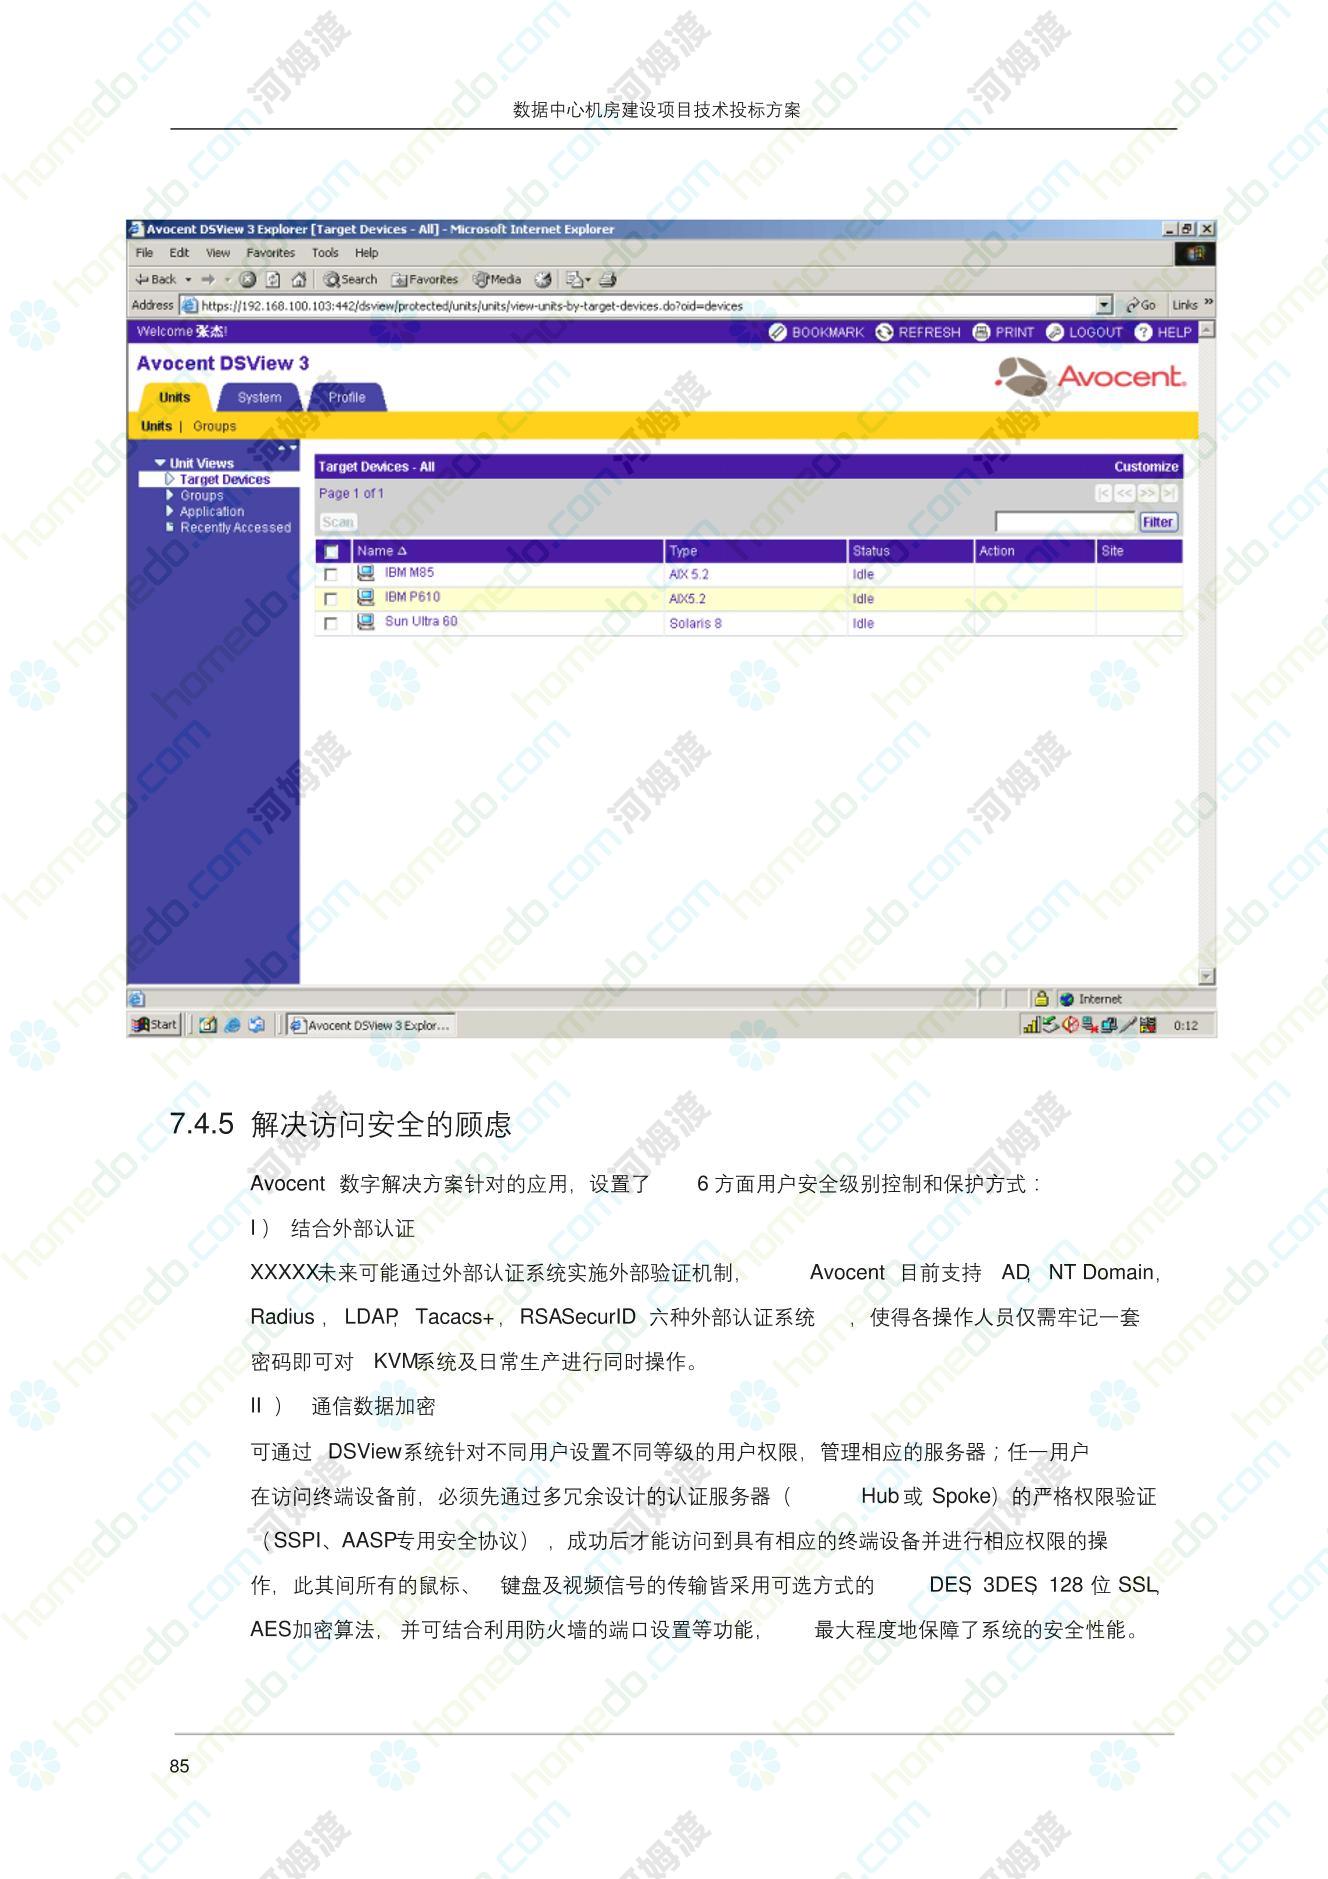Select the yellow Units tab

pos(174,397)
